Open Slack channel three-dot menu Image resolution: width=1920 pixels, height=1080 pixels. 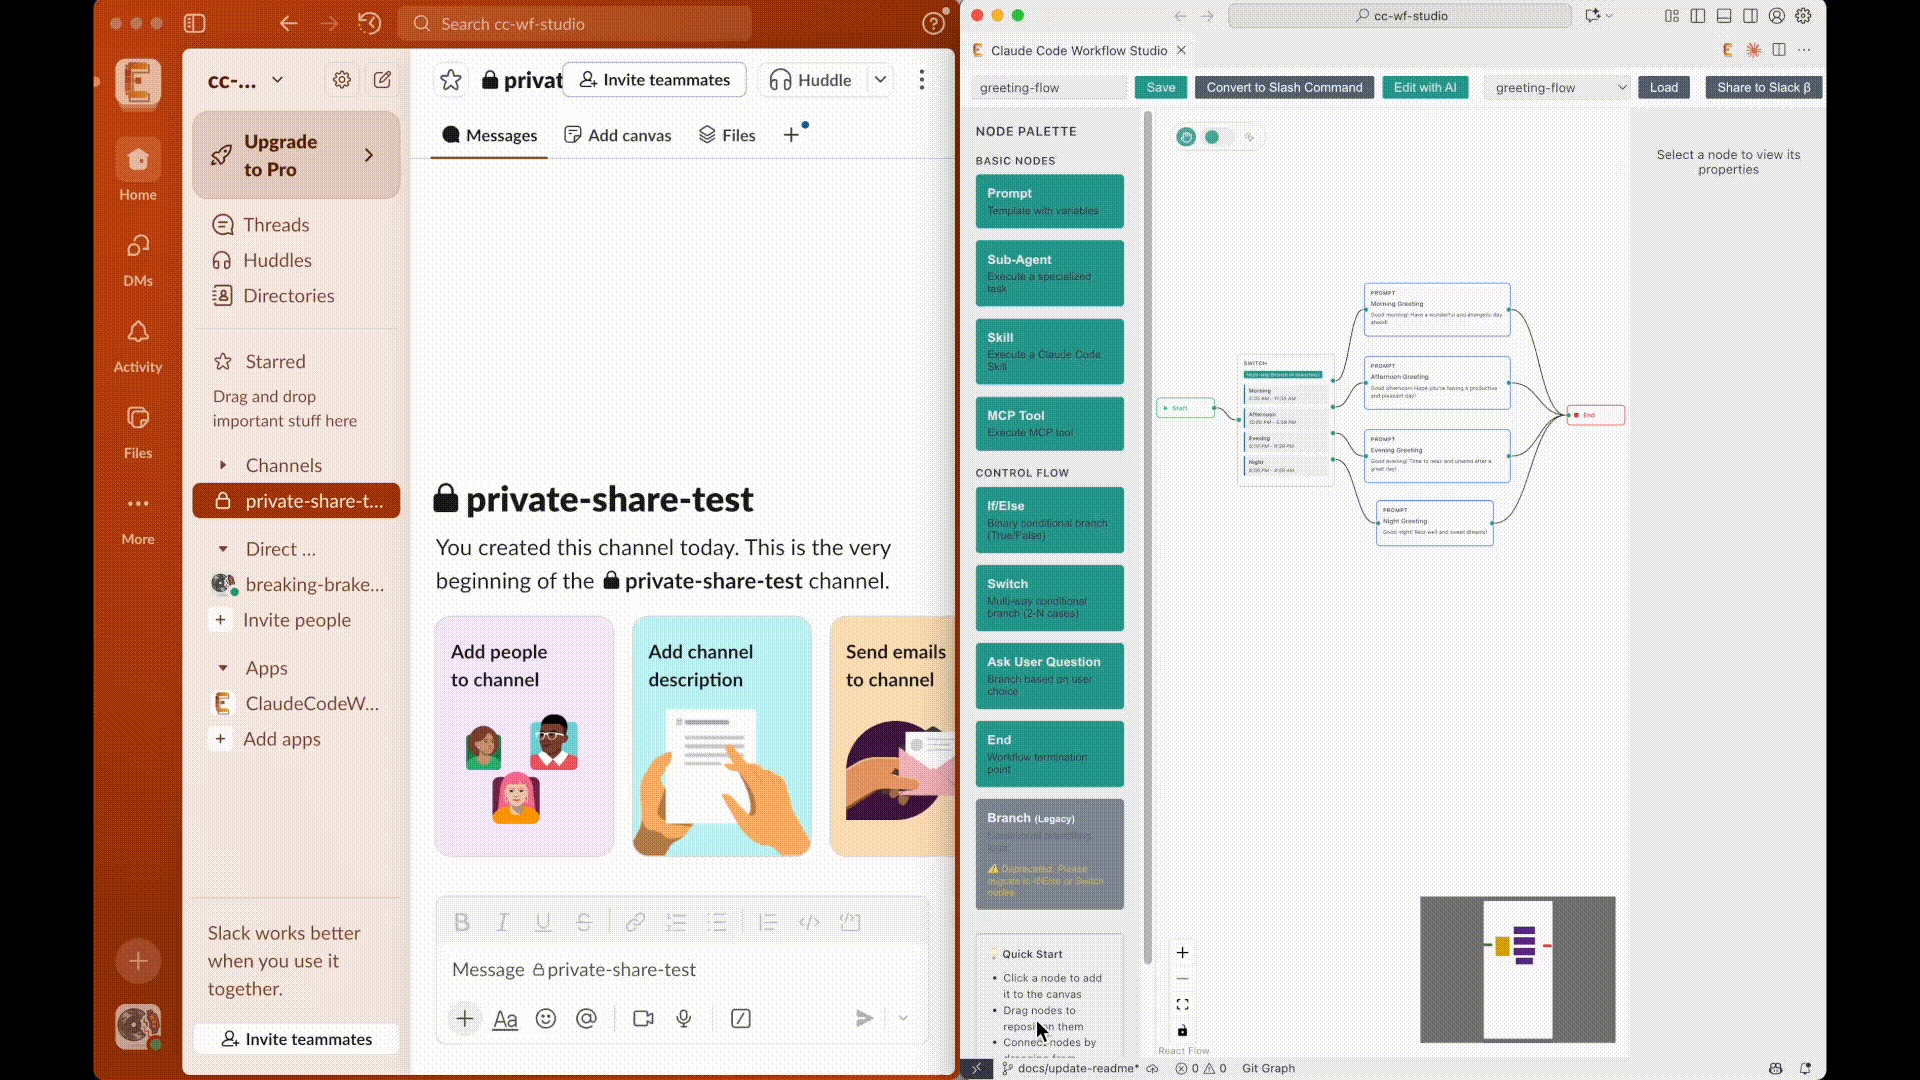point(922,80)
